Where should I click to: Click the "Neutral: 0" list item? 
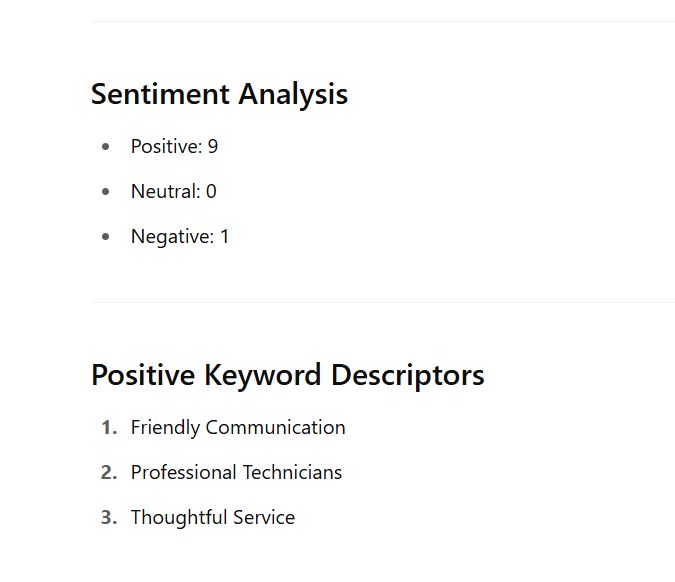click(173, 192)
